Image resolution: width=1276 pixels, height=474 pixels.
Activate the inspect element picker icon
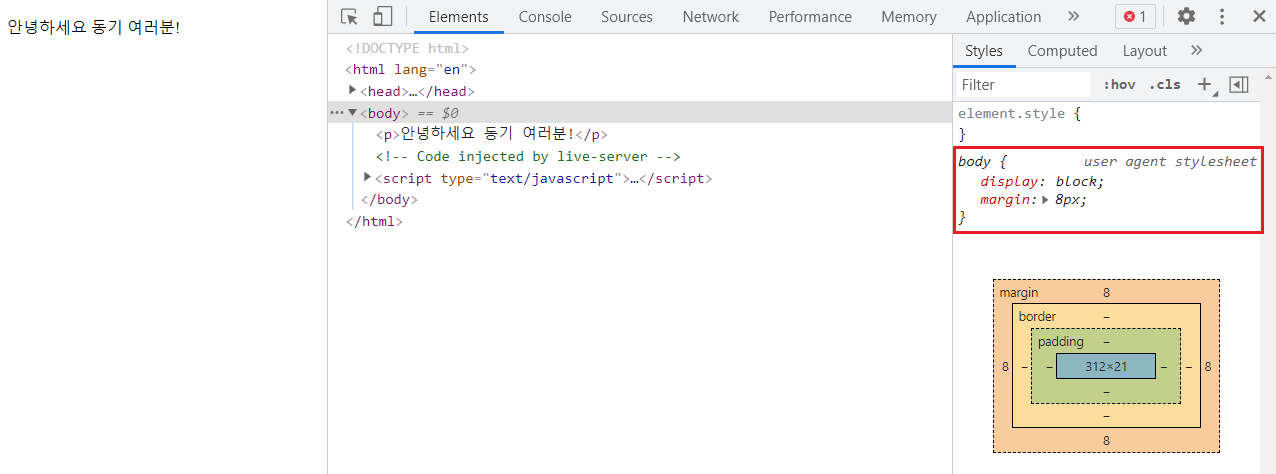tap(349, 16)
